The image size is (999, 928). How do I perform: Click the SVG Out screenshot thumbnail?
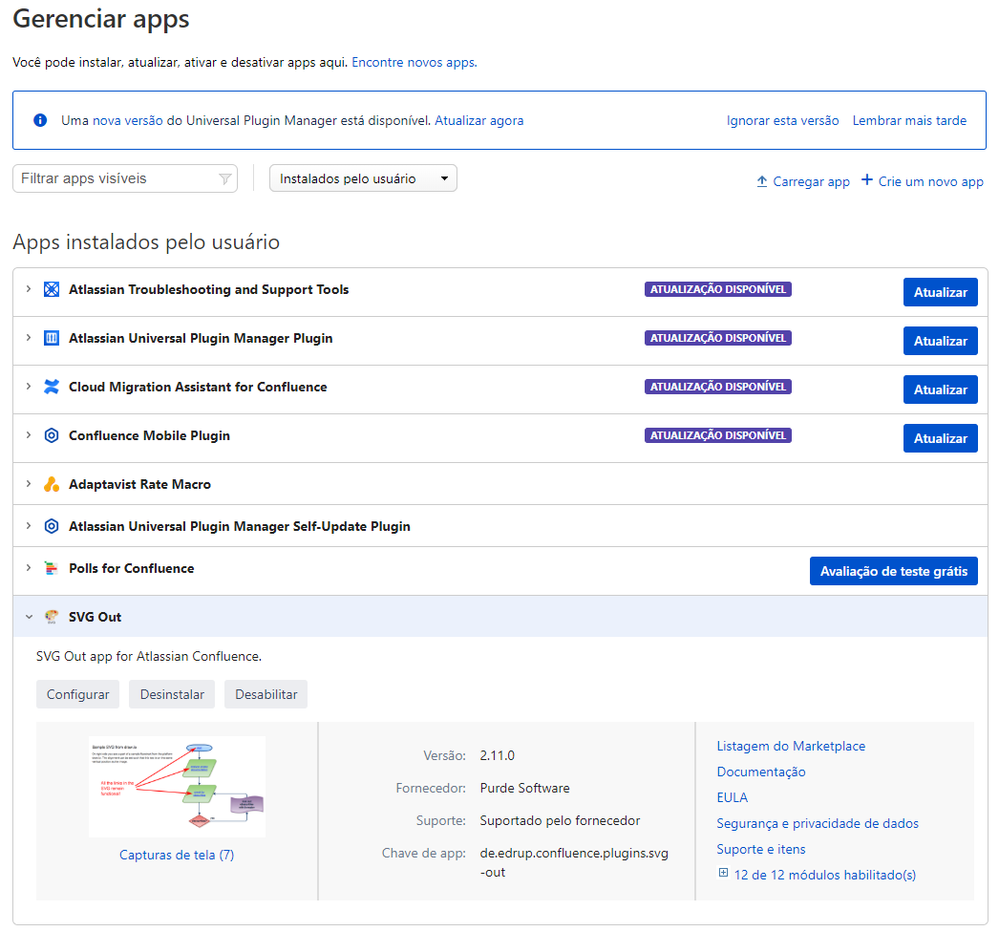pos(177,787)
